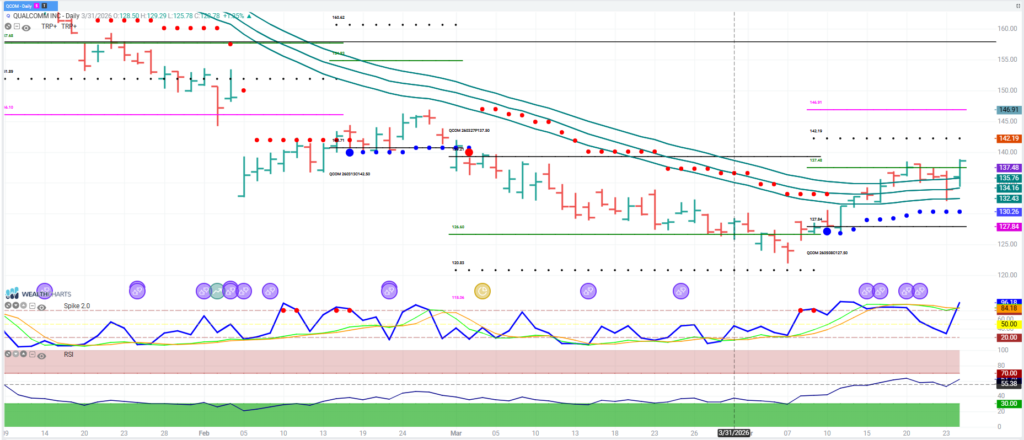Click the orange 142.19 price axis label

1007,138
